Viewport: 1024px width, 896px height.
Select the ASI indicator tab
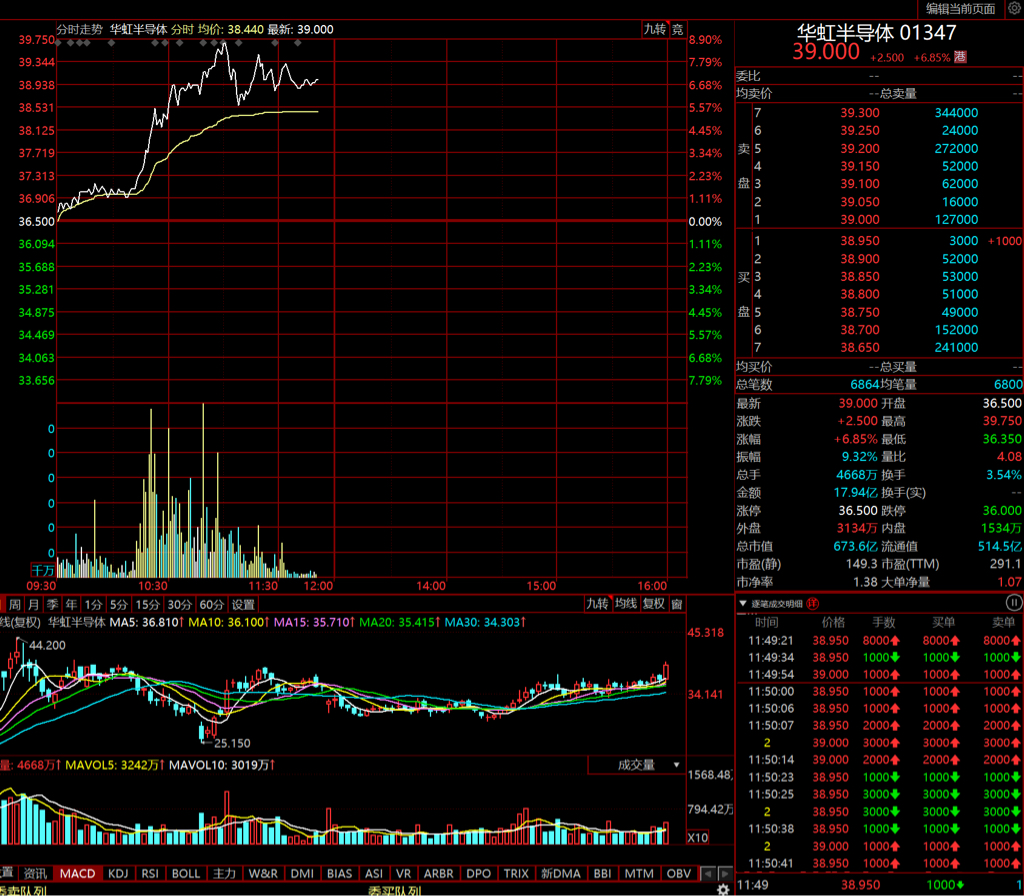pyautogui.click(x=374, y=873)
